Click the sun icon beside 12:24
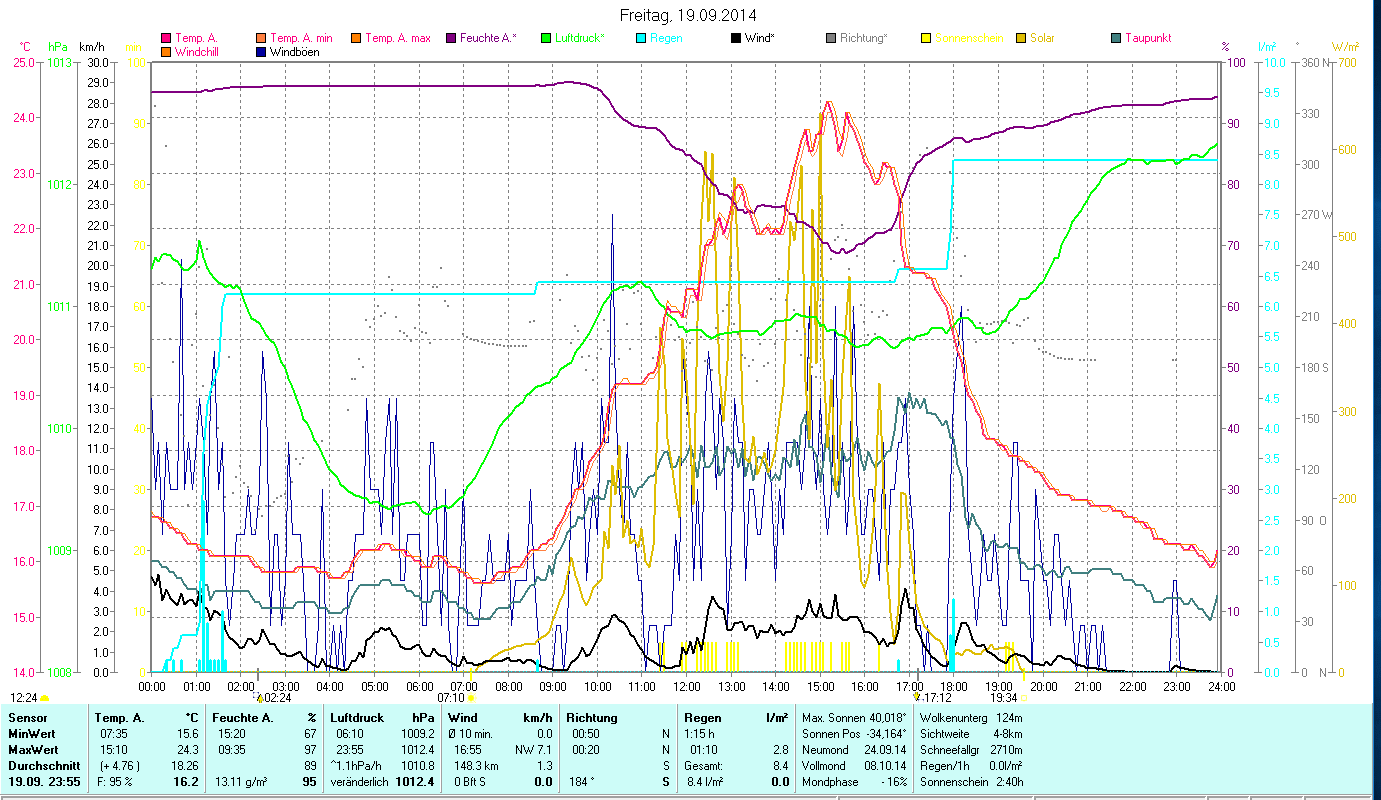The height and width of the screenshot is (800, 1381). click(x=45, y=698)
